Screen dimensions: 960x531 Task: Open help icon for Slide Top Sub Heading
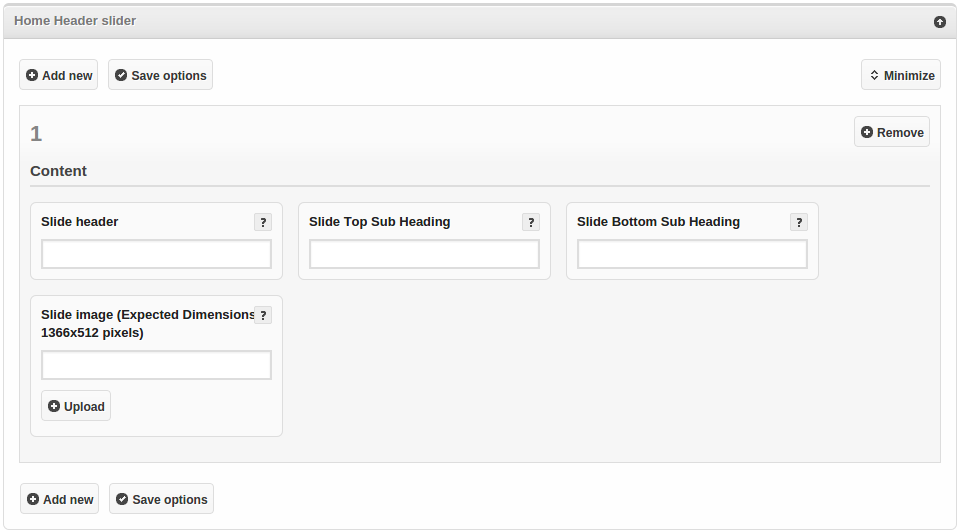[531, 223]
